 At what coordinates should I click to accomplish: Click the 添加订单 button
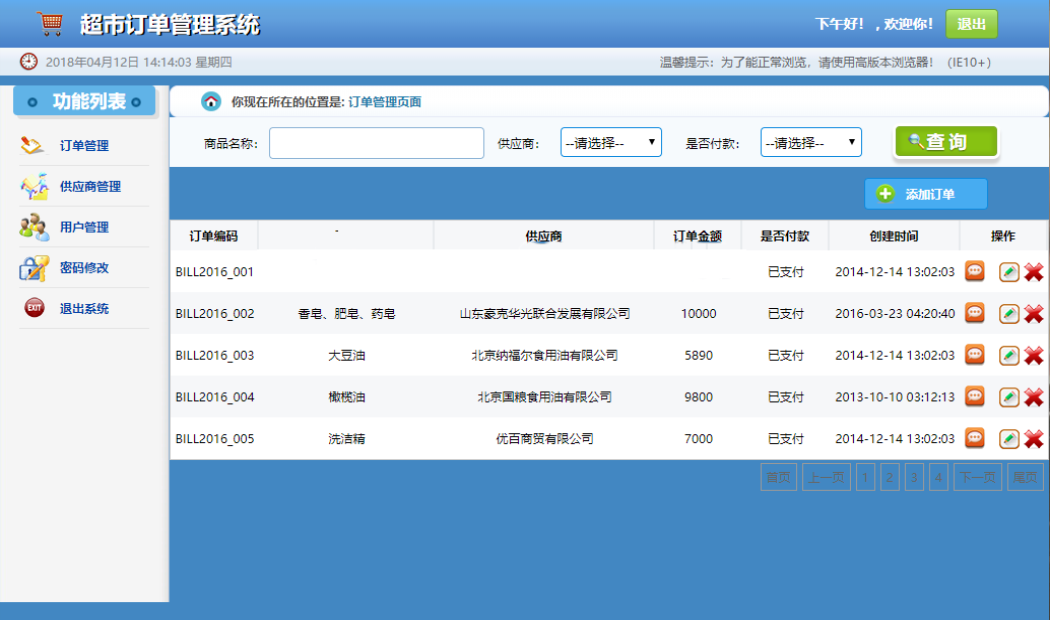click(925, 194)
